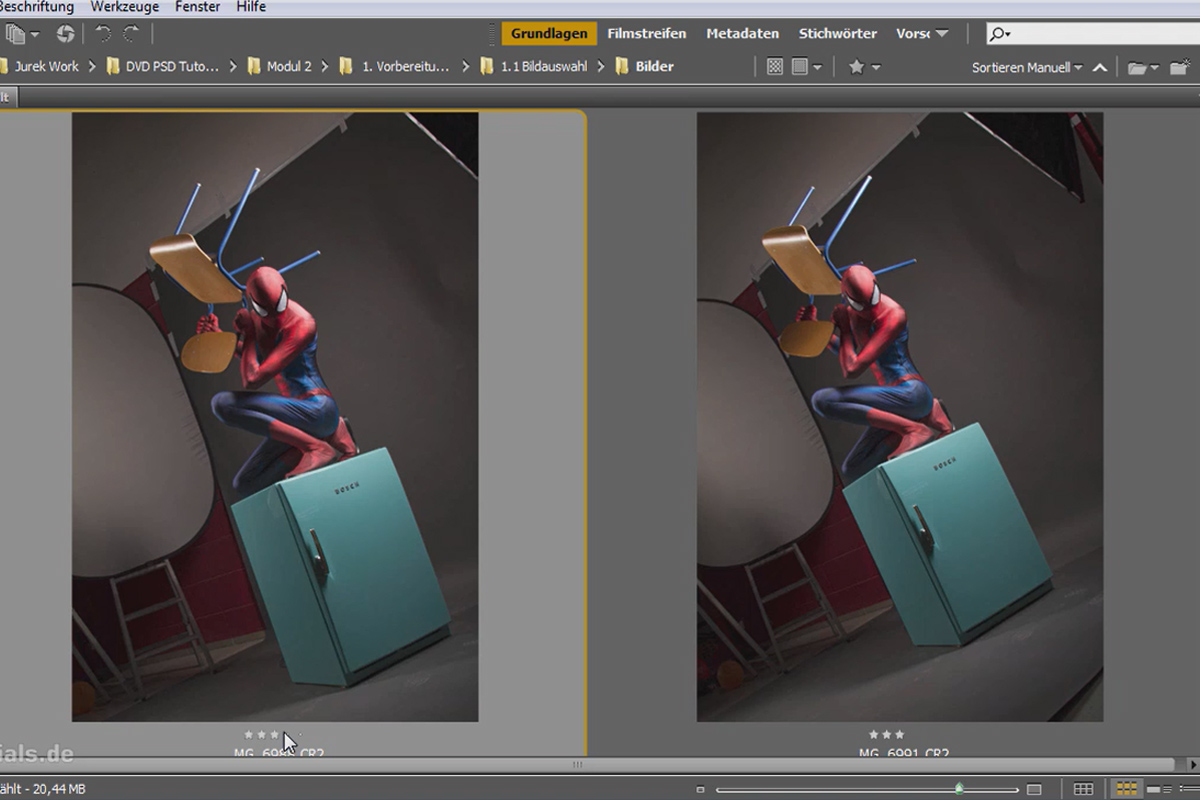Expand chevron after 1.1 Bildauswahl
Viewport: 1200px width, 800px height.
[602, 67]
